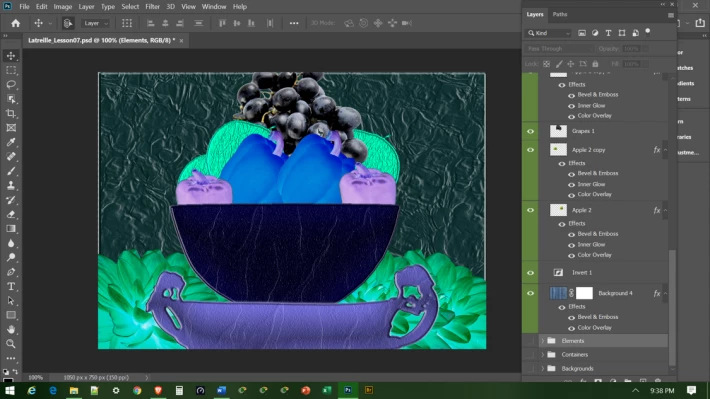The height and width of the screenshot is (399, 710).
Task: Open Windows Start menu
Action: [x=10, y=390]
